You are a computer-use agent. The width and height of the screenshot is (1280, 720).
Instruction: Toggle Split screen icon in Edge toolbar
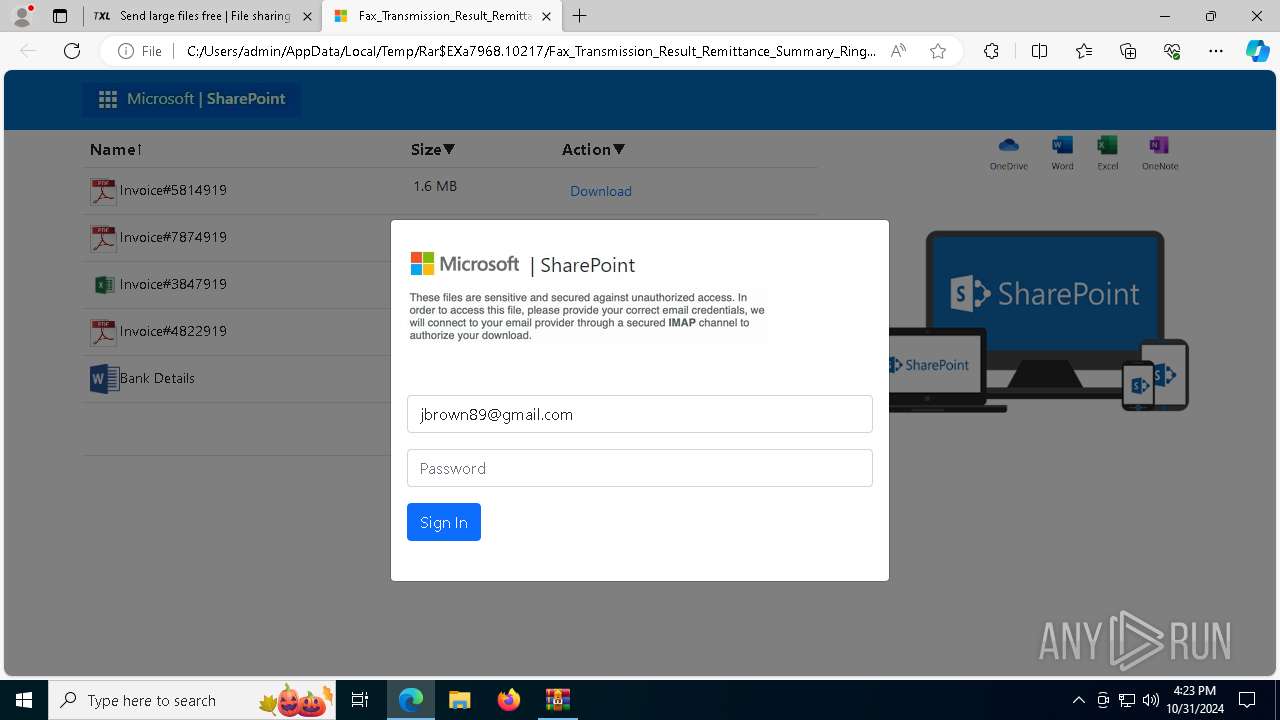[x=1039, y=51]
